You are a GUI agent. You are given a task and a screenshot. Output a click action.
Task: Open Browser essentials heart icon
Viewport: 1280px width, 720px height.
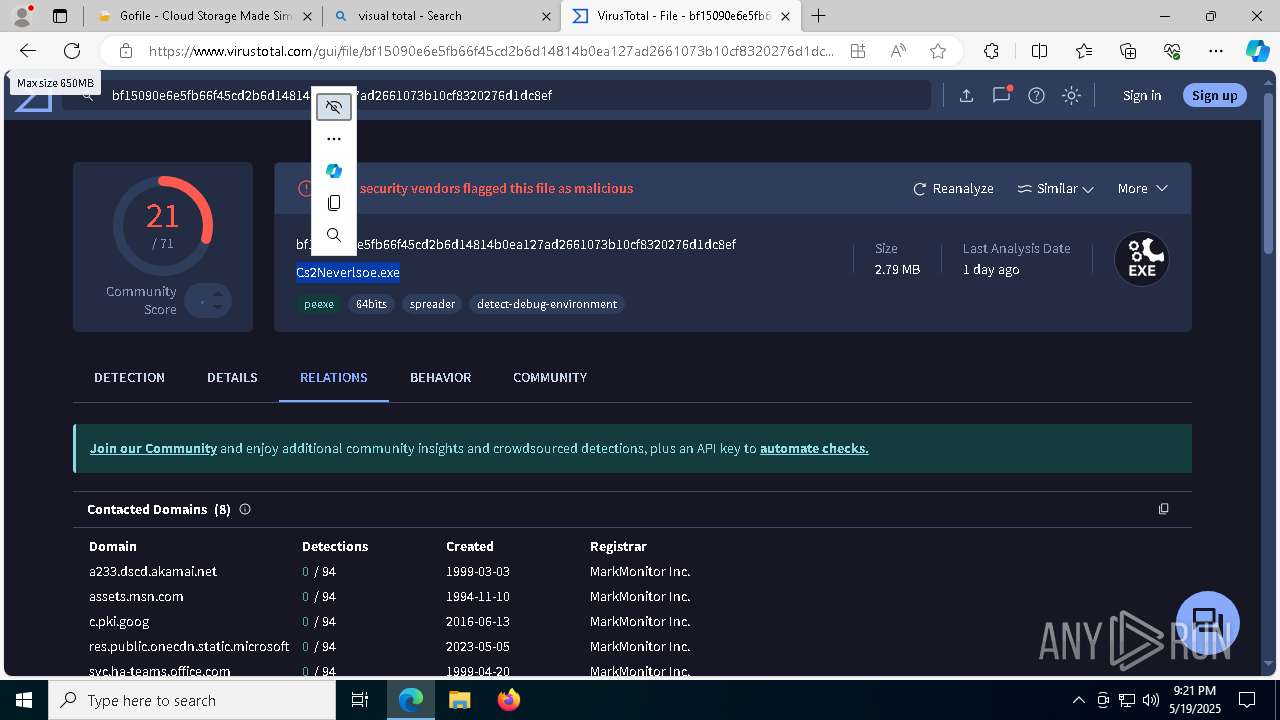point(1172,51)
